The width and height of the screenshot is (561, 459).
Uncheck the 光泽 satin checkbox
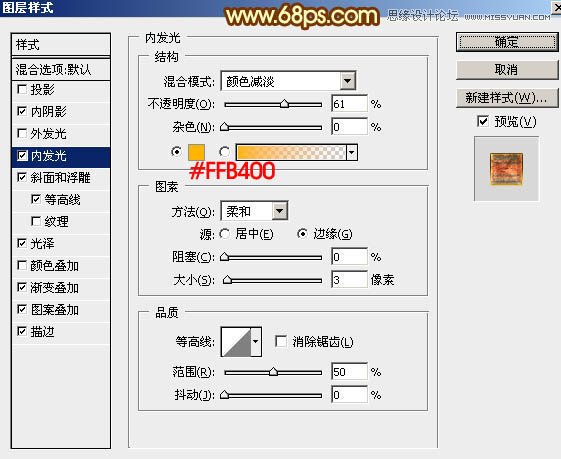22,244
